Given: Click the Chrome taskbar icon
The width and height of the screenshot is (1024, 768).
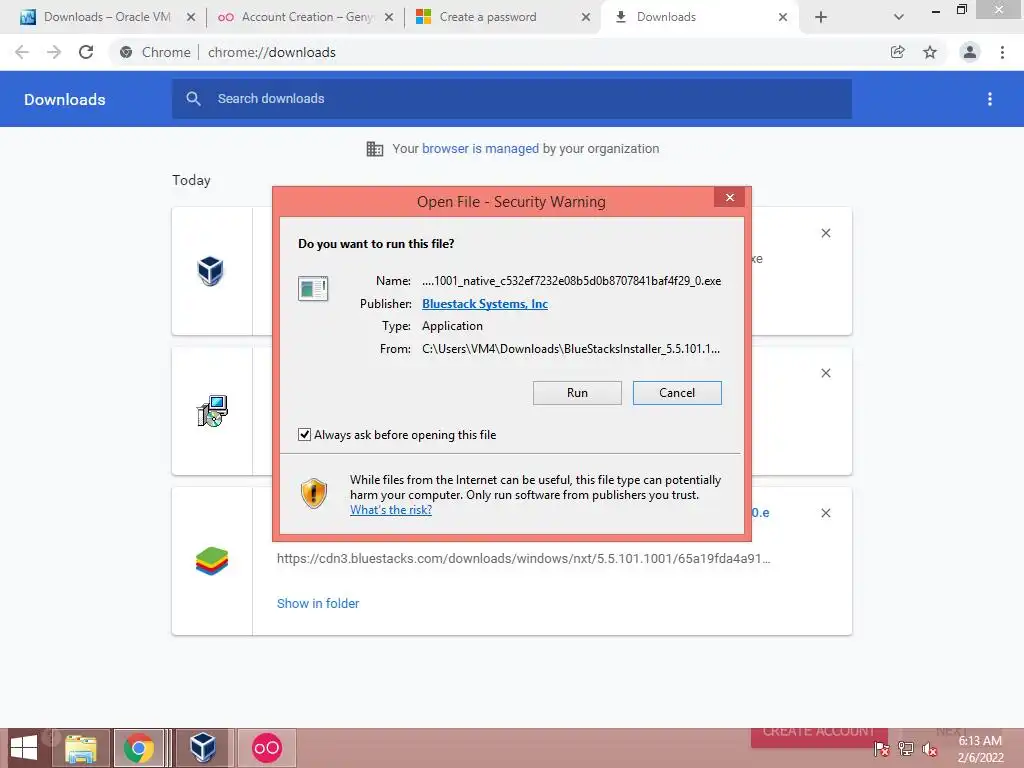Looking at the screenshot, I should (x=138, y=748).
